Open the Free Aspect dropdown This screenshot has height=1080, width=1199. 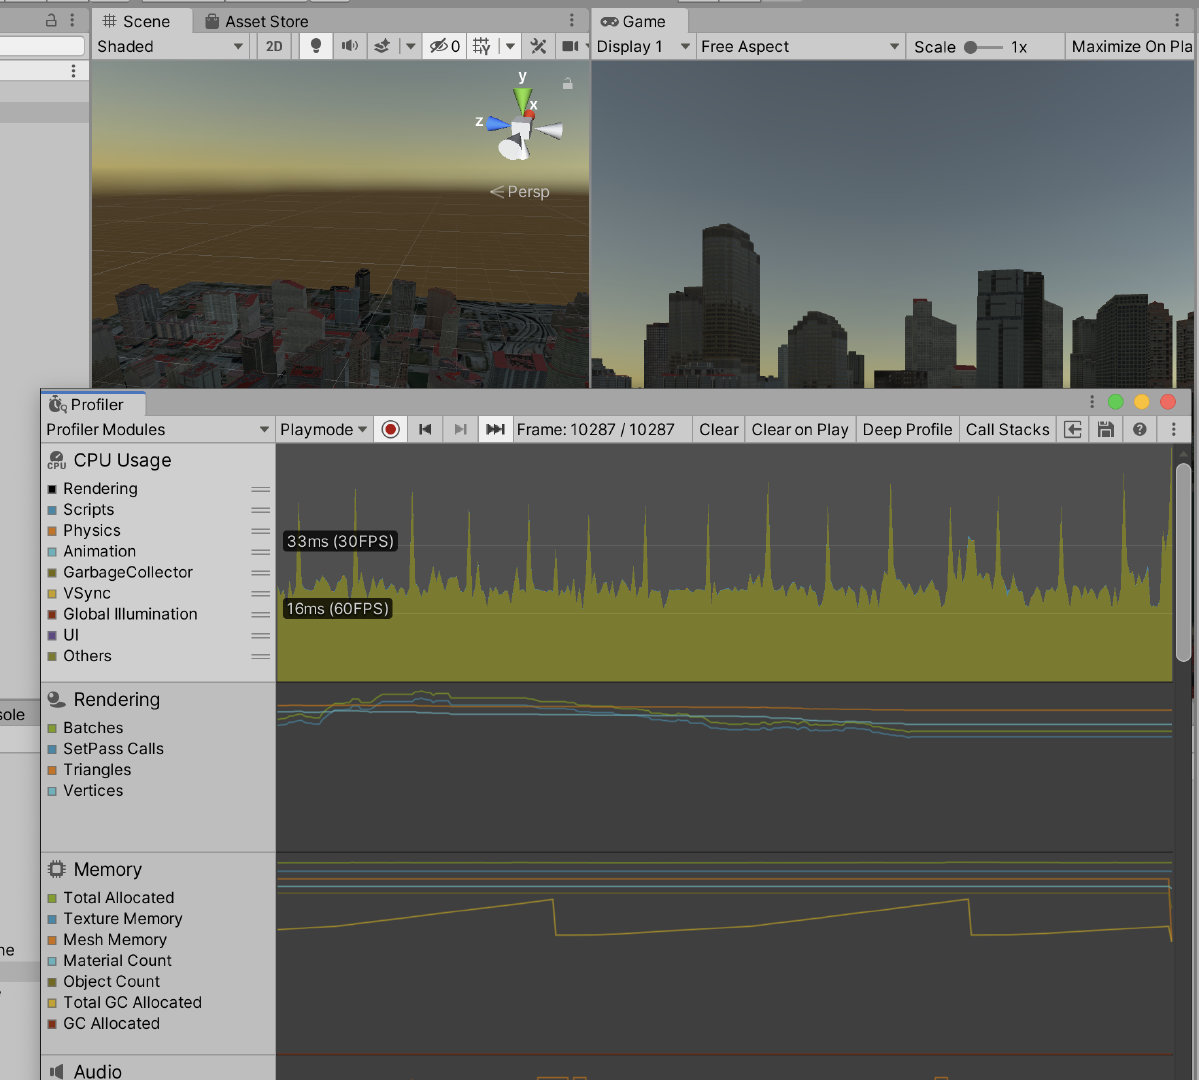[x=800, y=46]
